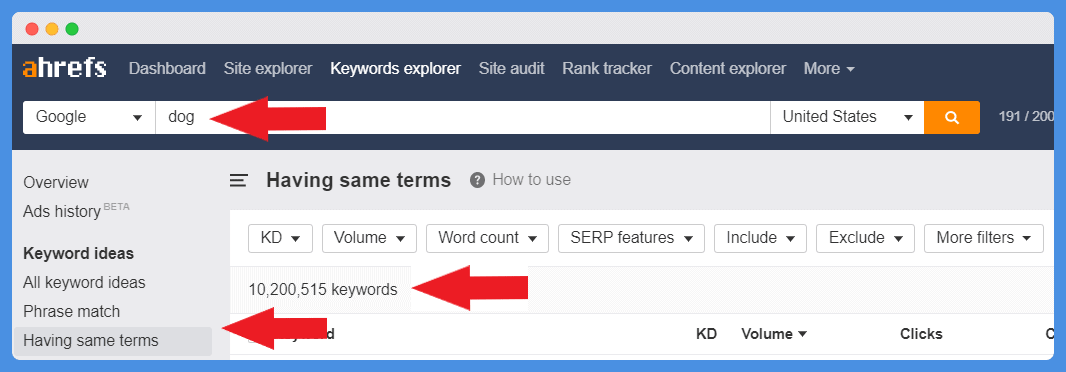
Task: Open the United States country dropdown
Action: point(847,117)
